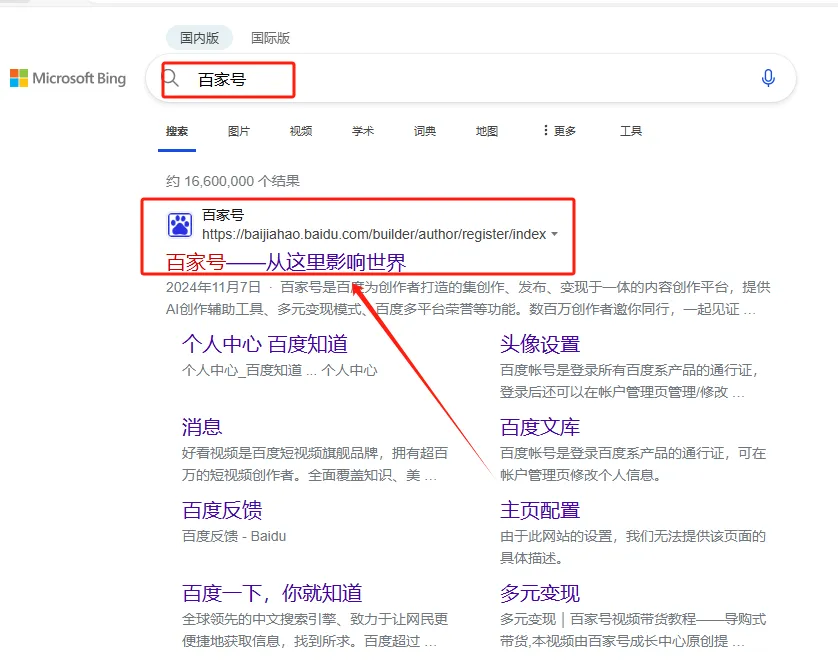Viewport: 838px width, 667px height.
Task: Click the Baidu paw favicon
Action: point(180,224)
